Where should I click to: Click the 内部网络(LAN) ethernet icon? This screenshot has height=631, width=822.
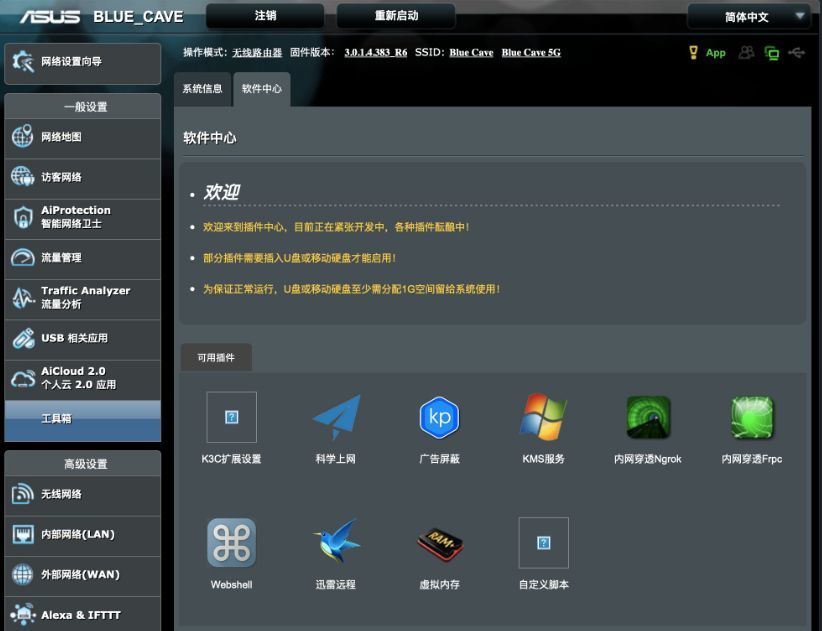23,535
